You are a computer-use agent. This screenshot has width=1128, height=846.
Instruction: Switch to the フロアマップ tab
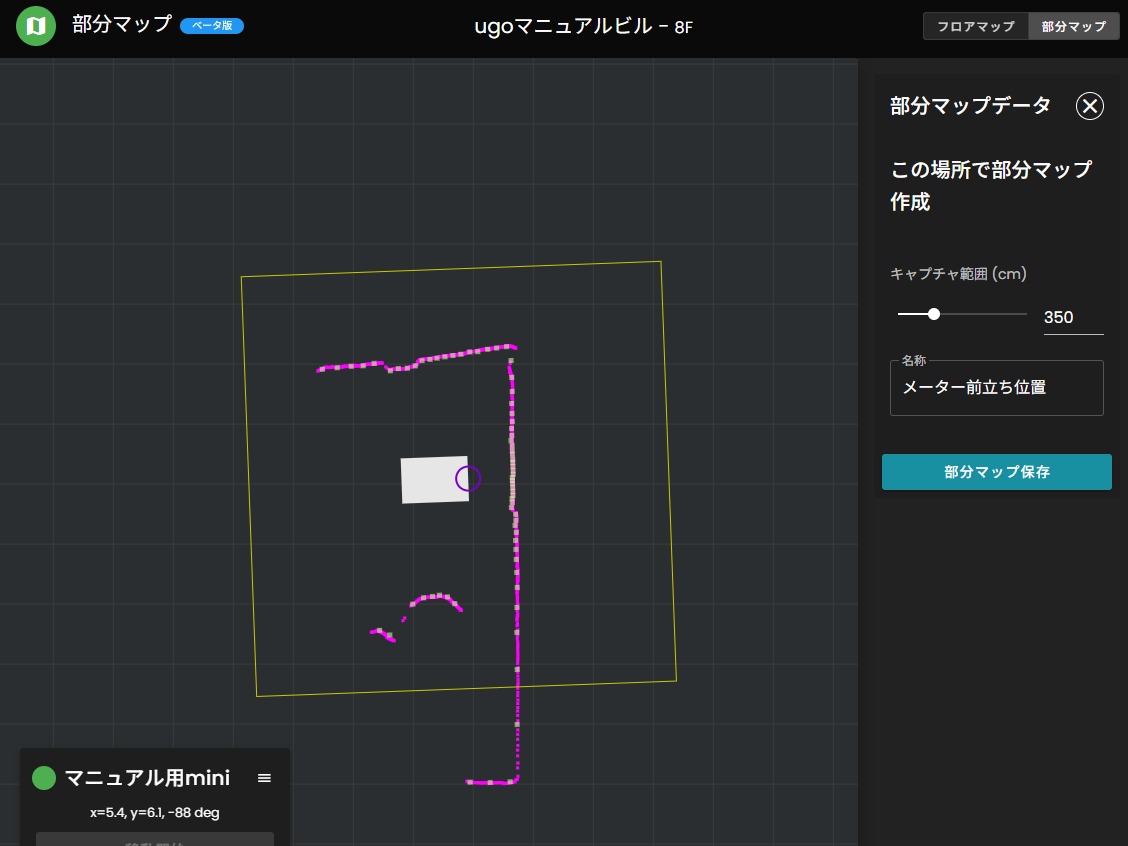pyautogui.click(x=975, y=26)
